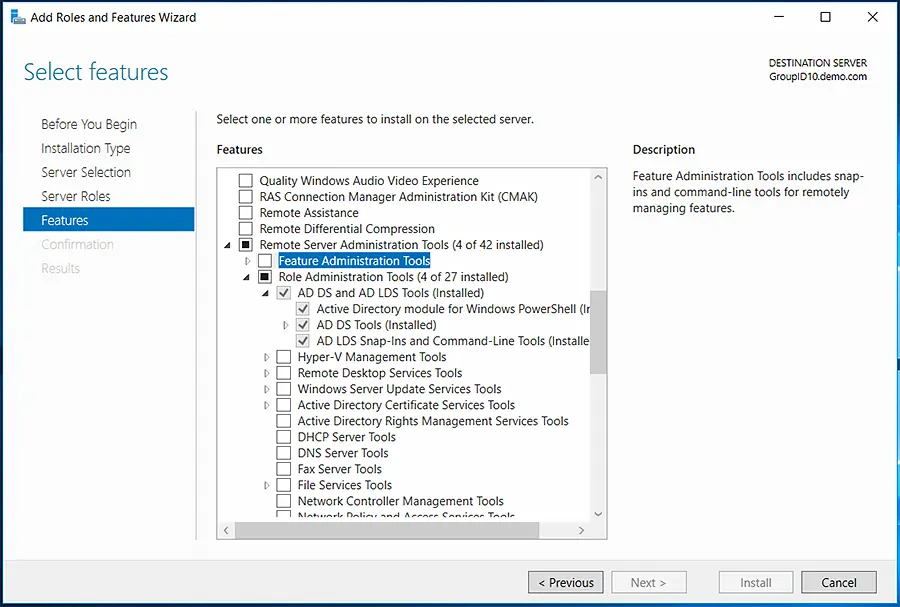900x607 pixels.
Task: Click the scroll down arrow of Features list
Action: coord(598,514)
